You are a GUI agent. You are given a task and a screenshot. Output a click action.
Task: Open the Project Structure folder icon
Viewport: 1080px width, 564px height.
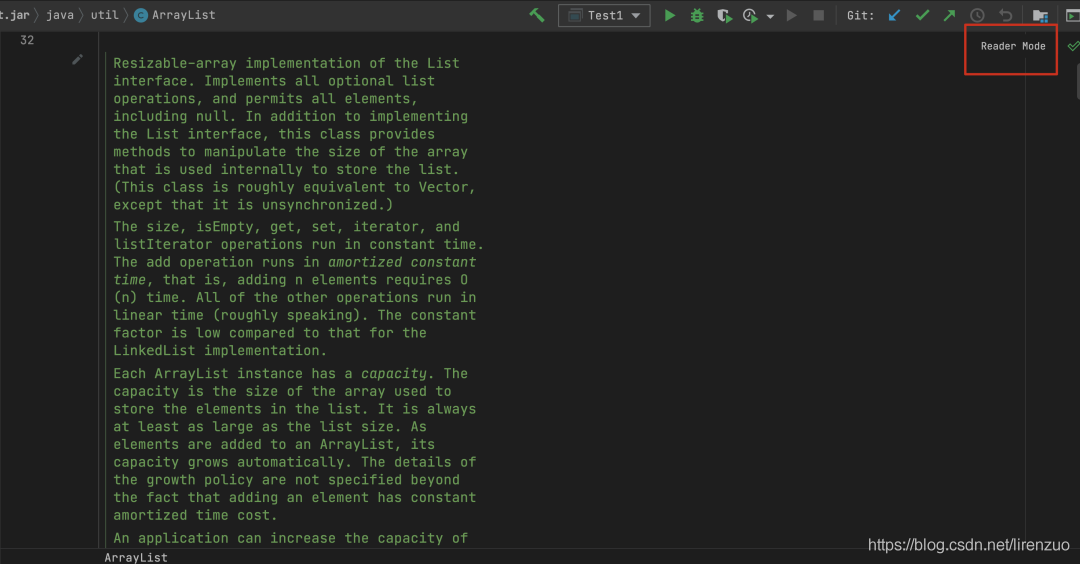click(1040, 15)
